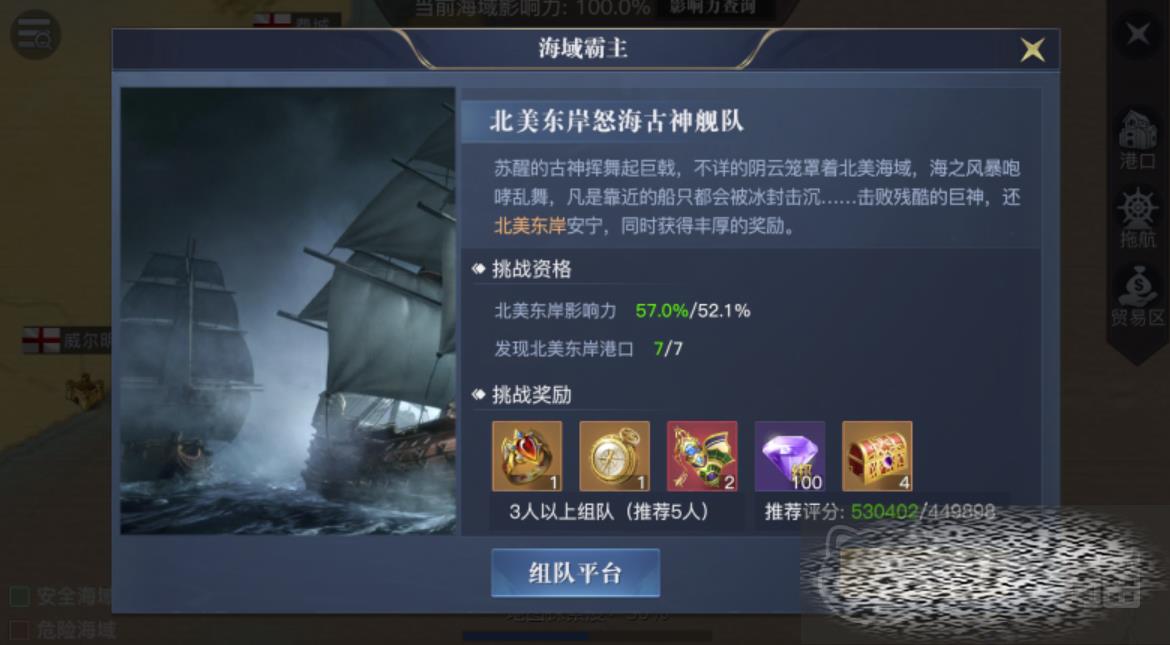Click the purple diamond reward with 100
The width and height of the screenshot is (1170, 645).
click(x=789, y=456)
